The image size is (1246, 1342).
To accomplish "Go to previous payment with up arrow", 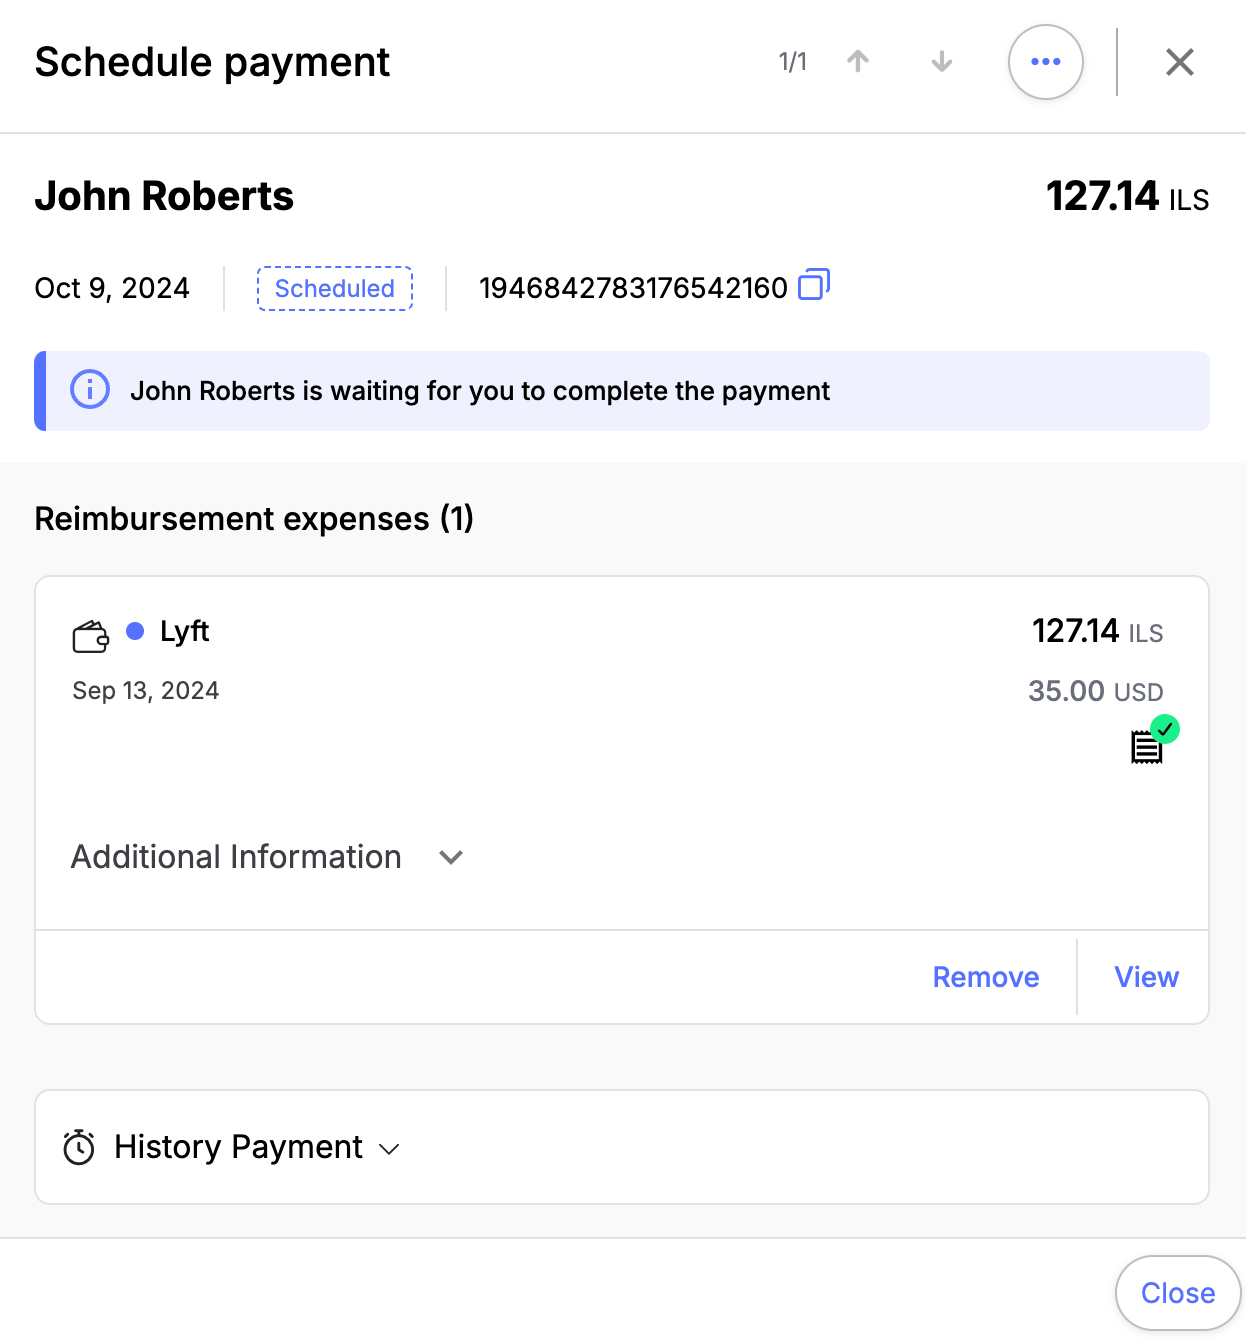I will [857, 62].
